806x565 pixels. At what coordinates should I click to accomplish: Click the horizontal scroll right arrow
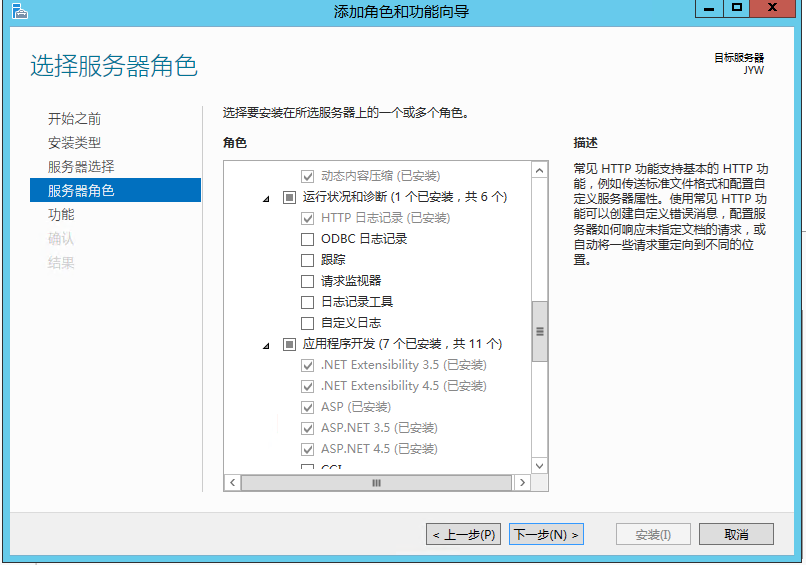522,482
